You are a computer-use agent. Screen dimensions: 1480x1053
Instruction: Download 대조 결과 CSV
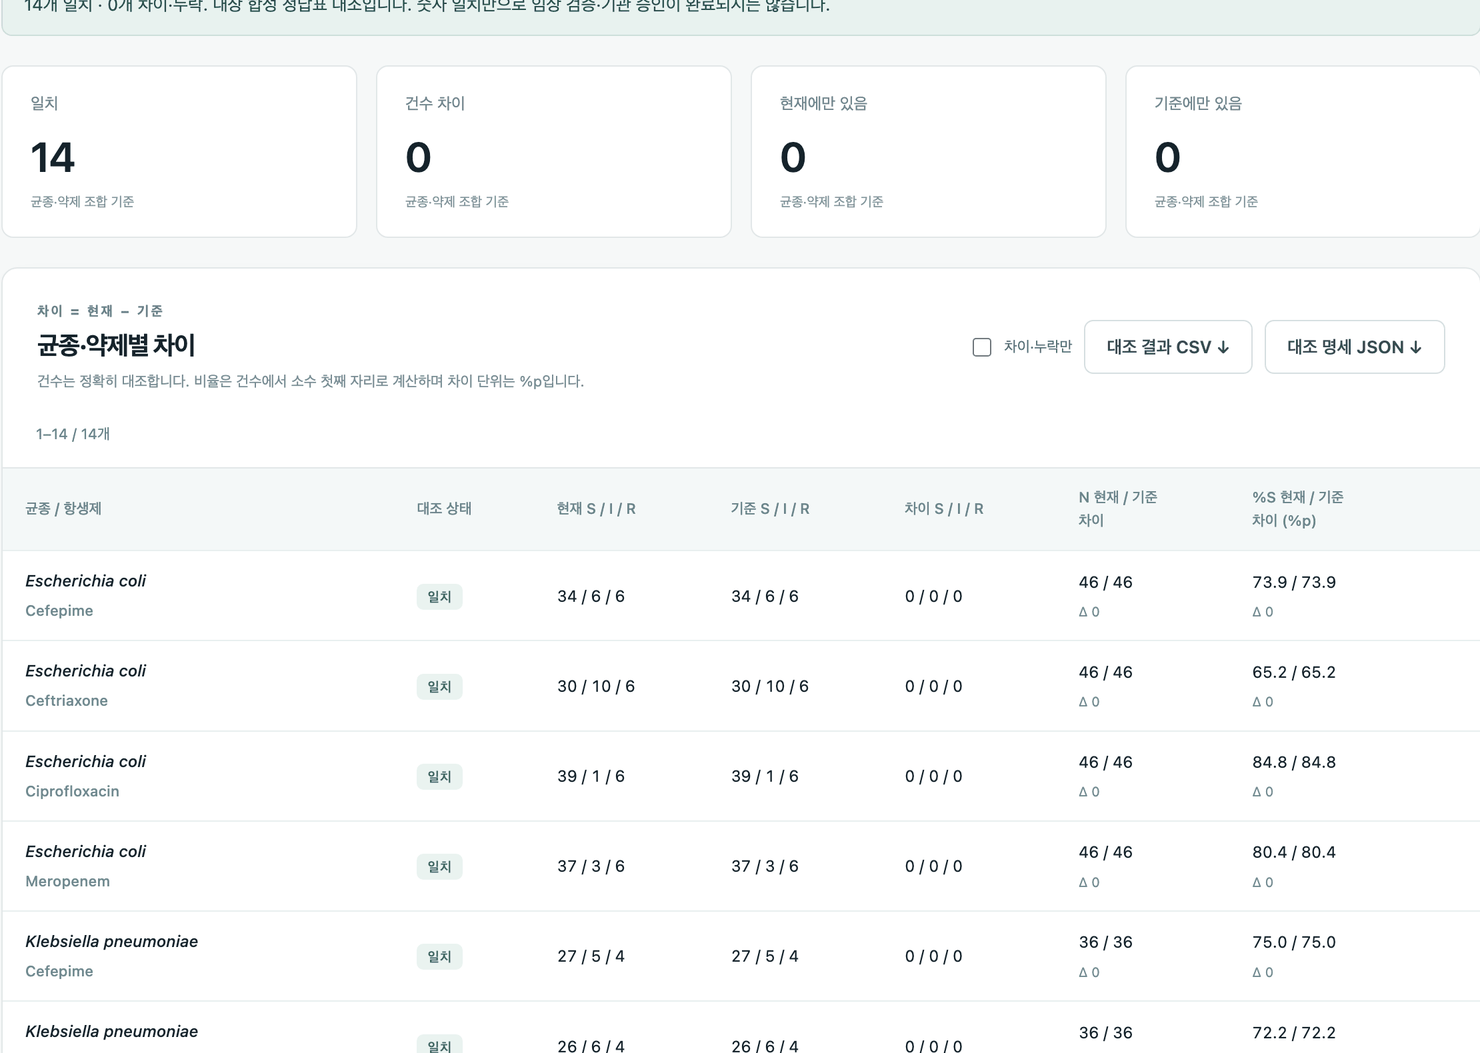pos(1168,347)
